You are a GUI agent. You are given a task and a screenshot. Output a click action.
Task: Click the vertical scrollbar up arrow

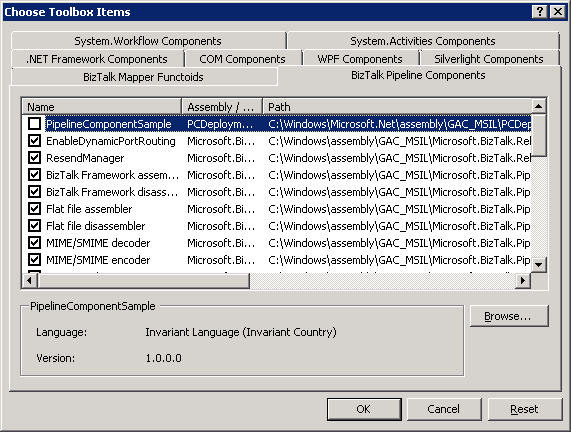539,106
